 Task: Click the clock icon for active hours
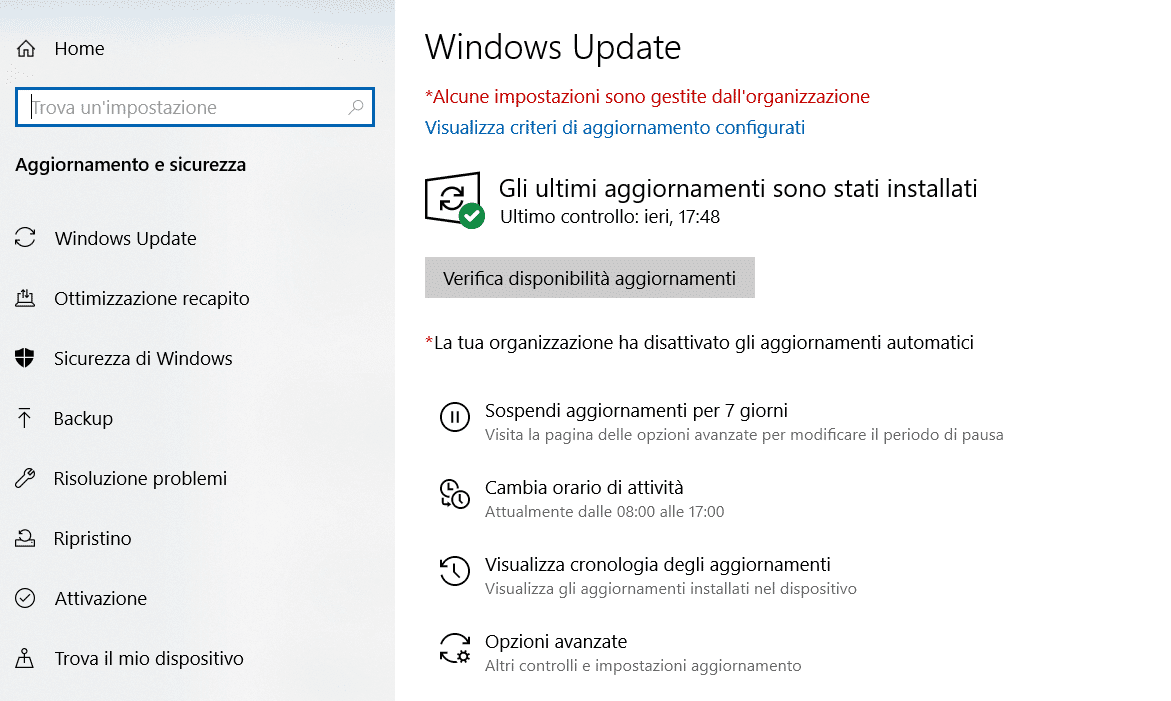click(455, 494)
